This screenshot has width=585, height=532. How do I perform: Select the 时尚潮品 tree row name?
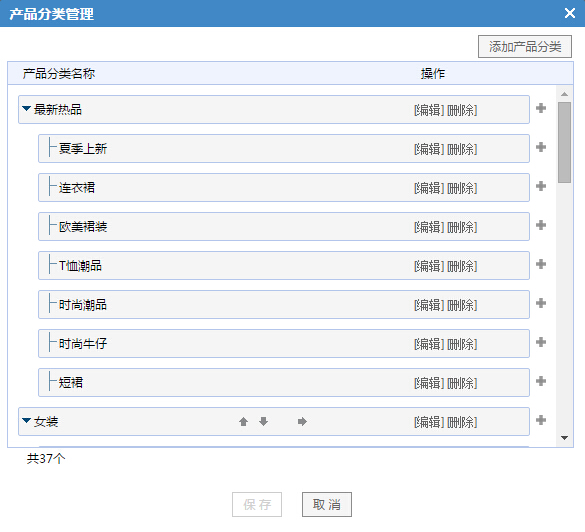pos(83,305)
